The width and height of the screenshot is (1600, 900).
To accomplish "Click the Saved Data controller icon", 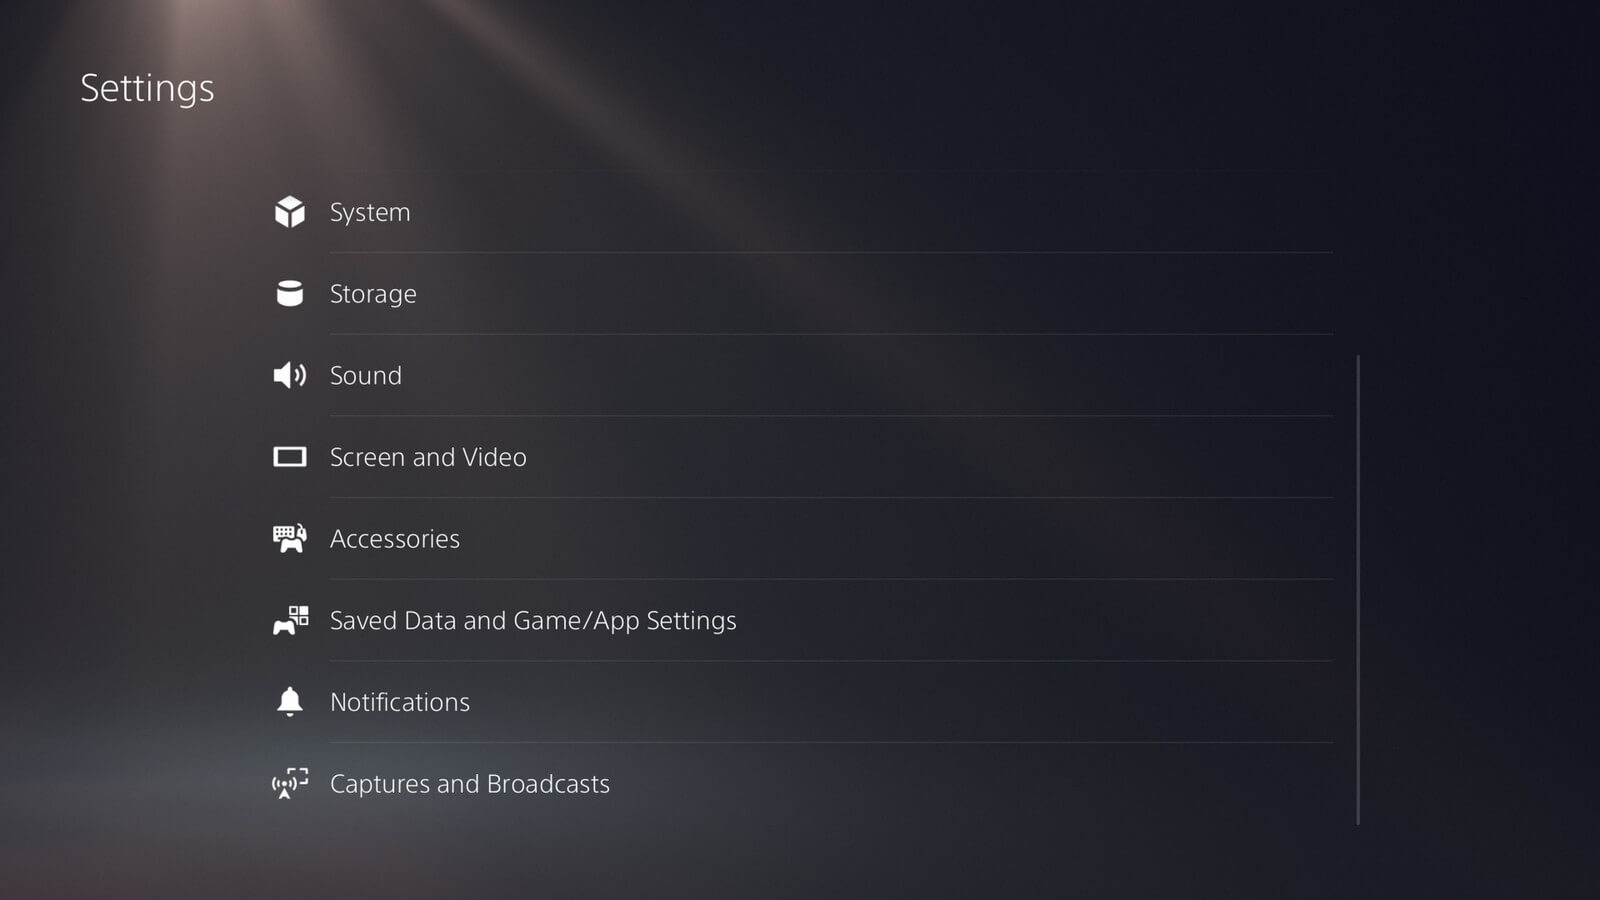I will 291,620.
